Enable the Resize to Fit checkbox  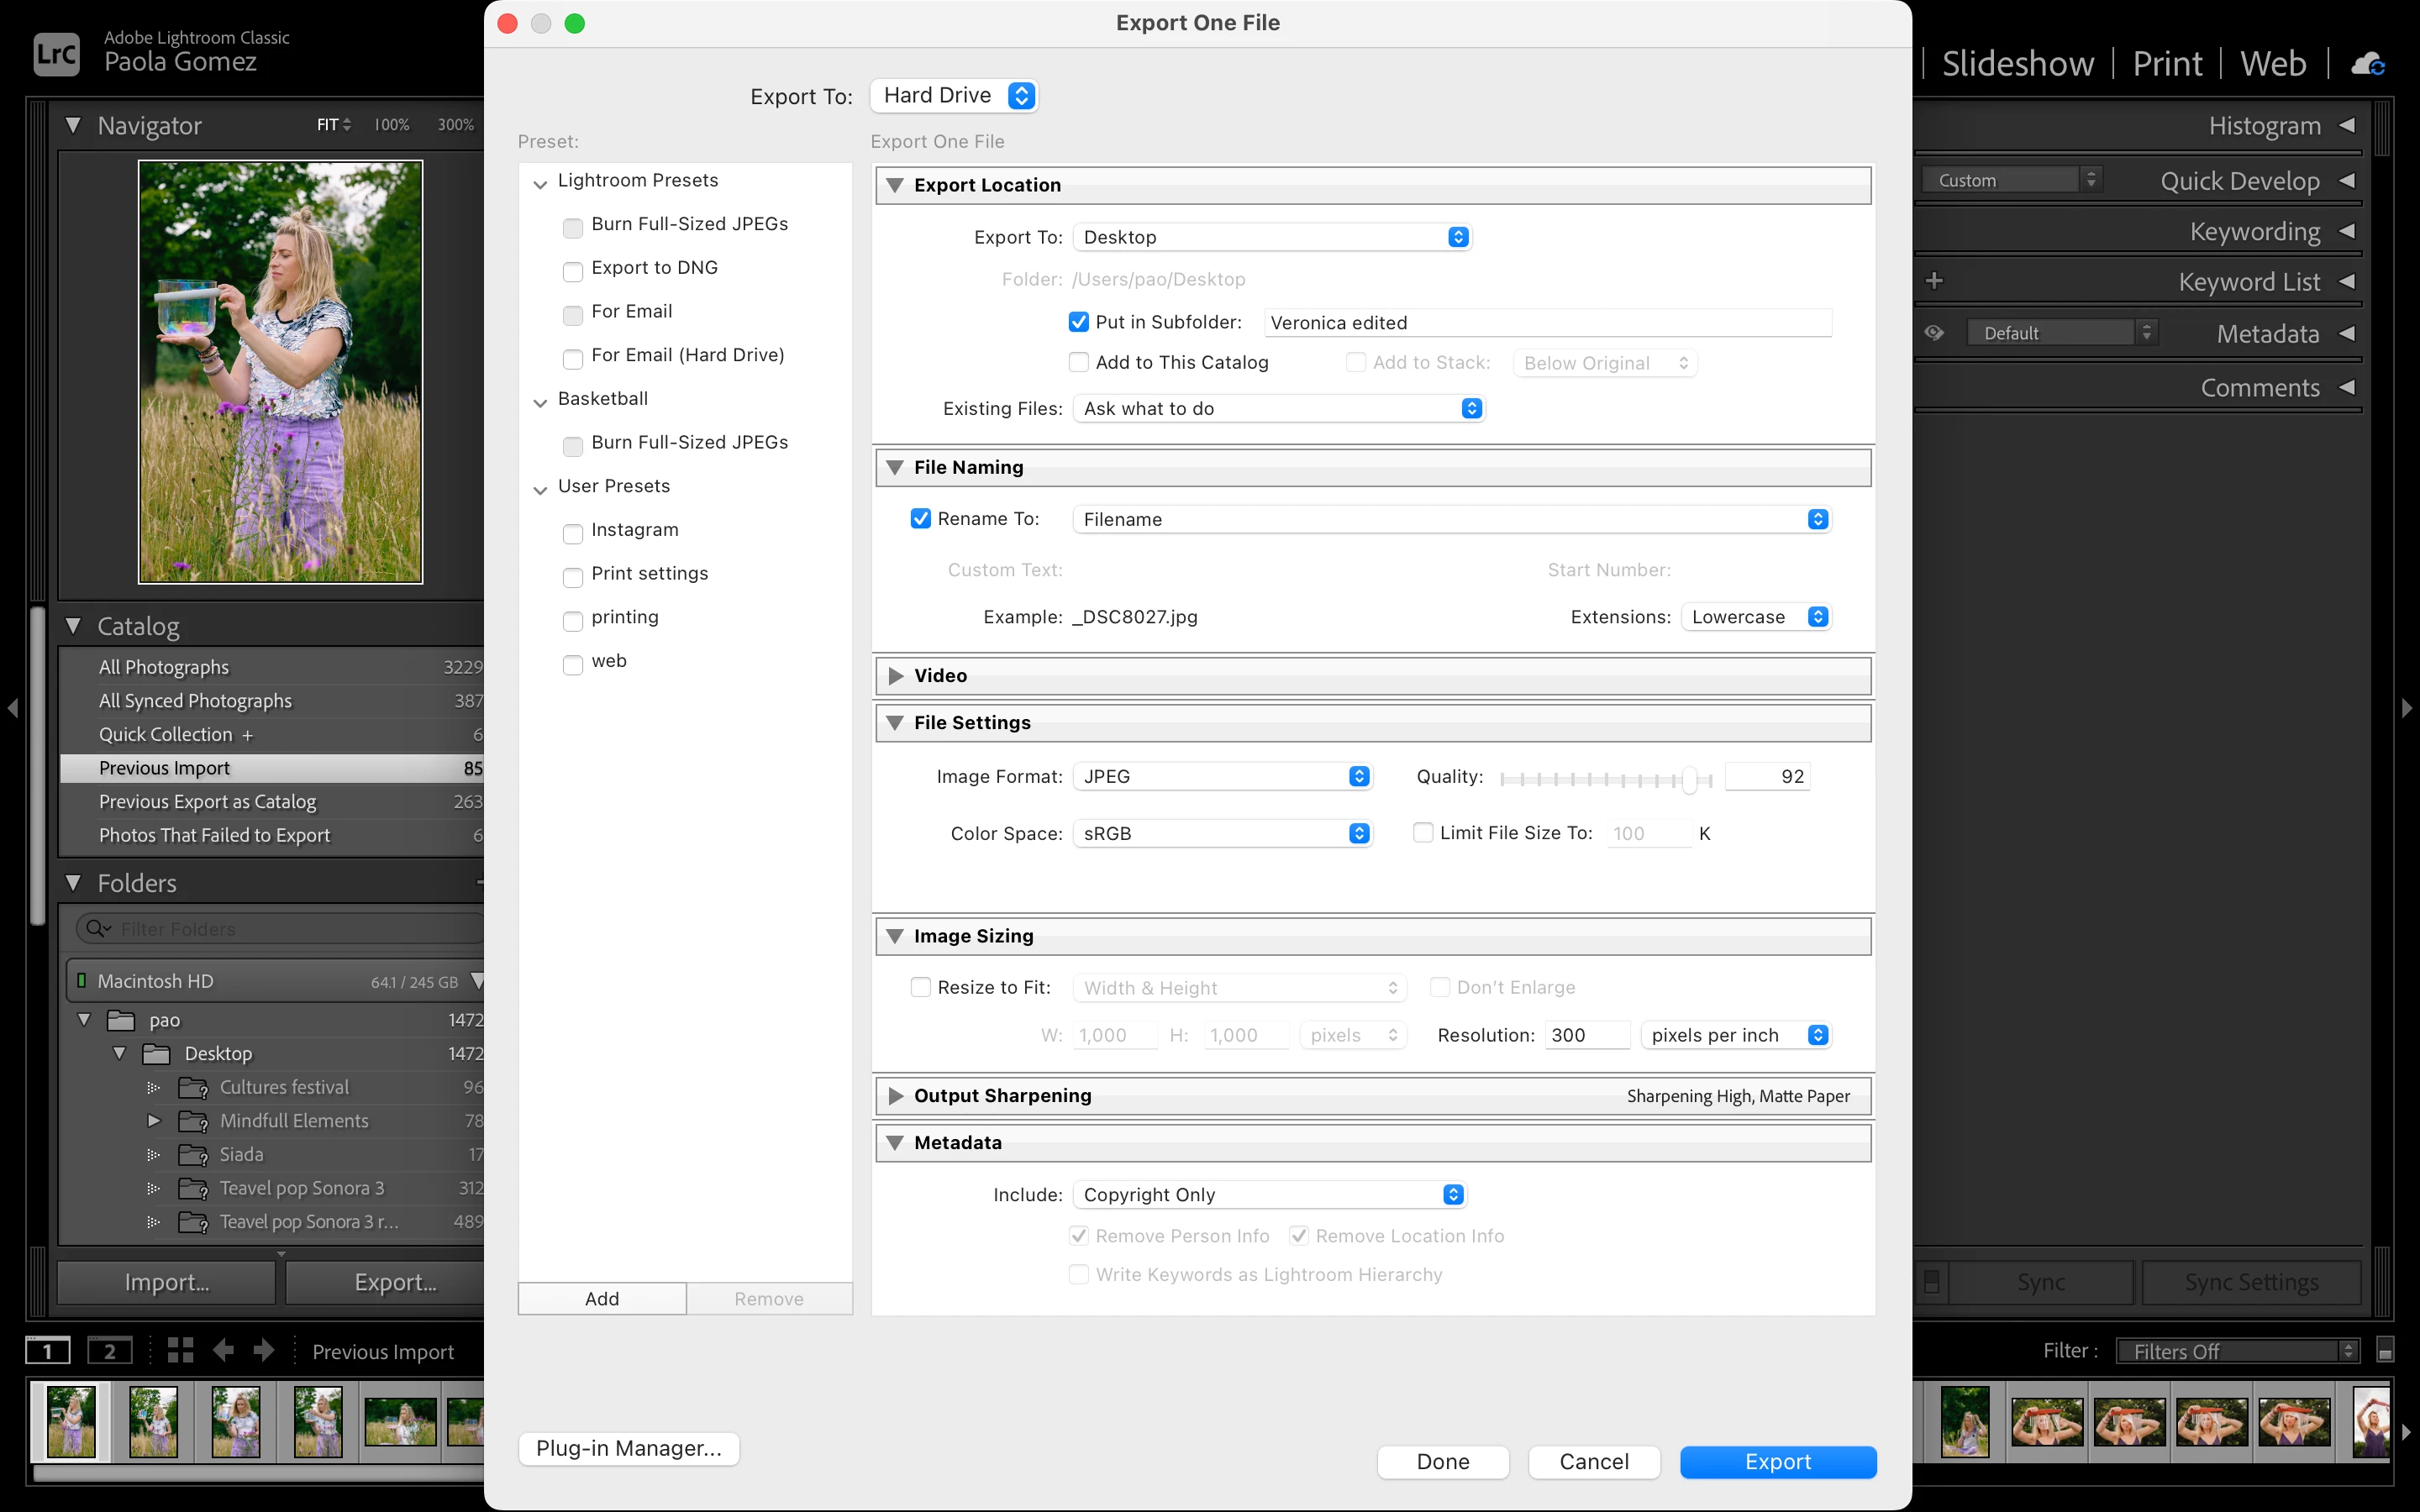920,987
